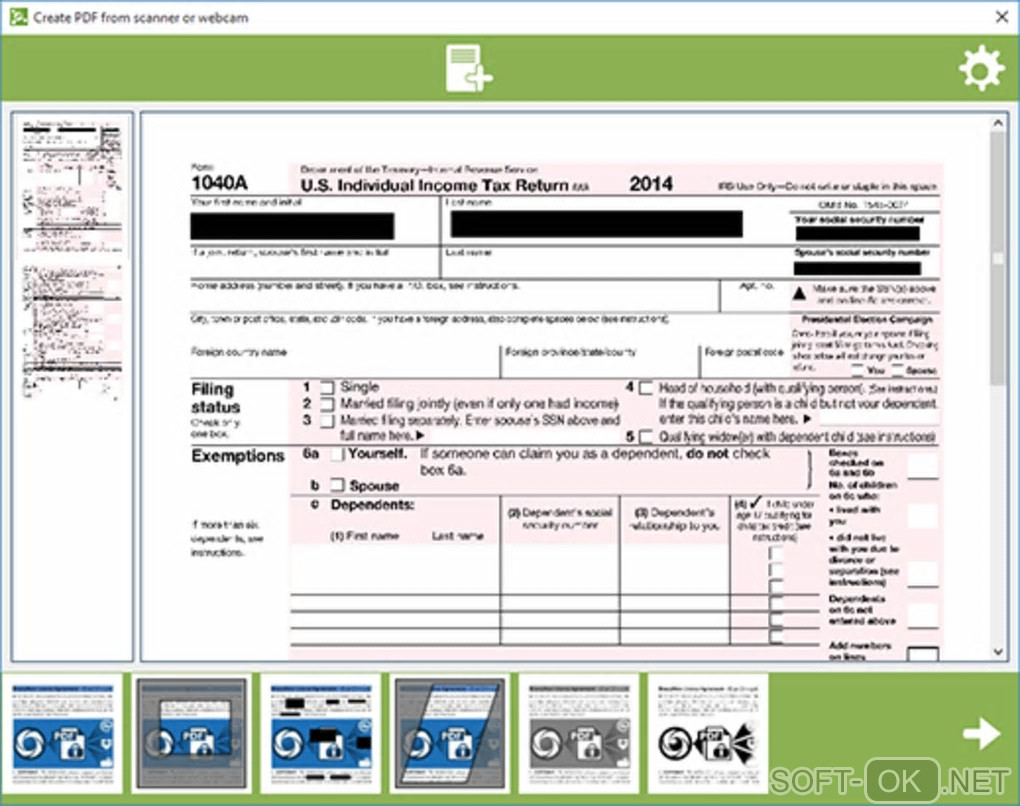Viewport: 1020px width, 806px height.
Task: Choose the crop page filter thumbnail
Action: 191,734
